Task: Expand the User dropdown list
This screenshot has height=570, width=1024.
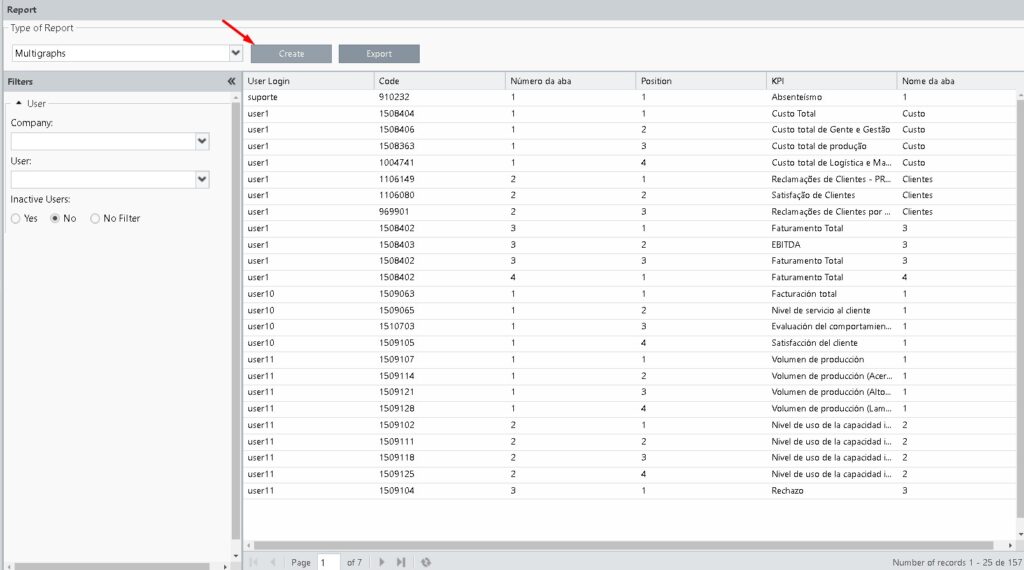Action: point(202,179)
